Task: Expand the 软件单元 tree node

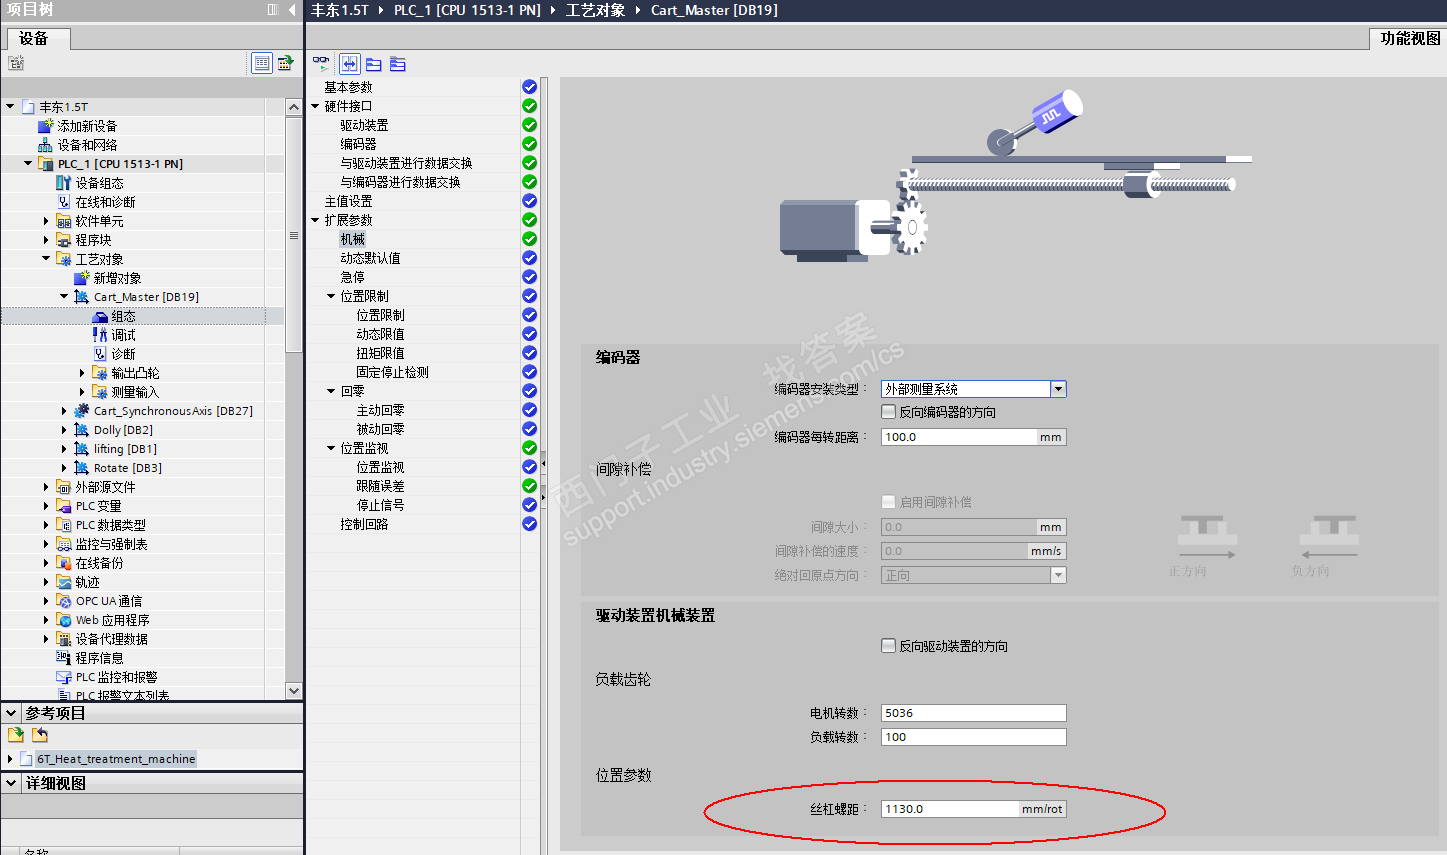Action: pyautogui.click(x=46, y=221)
